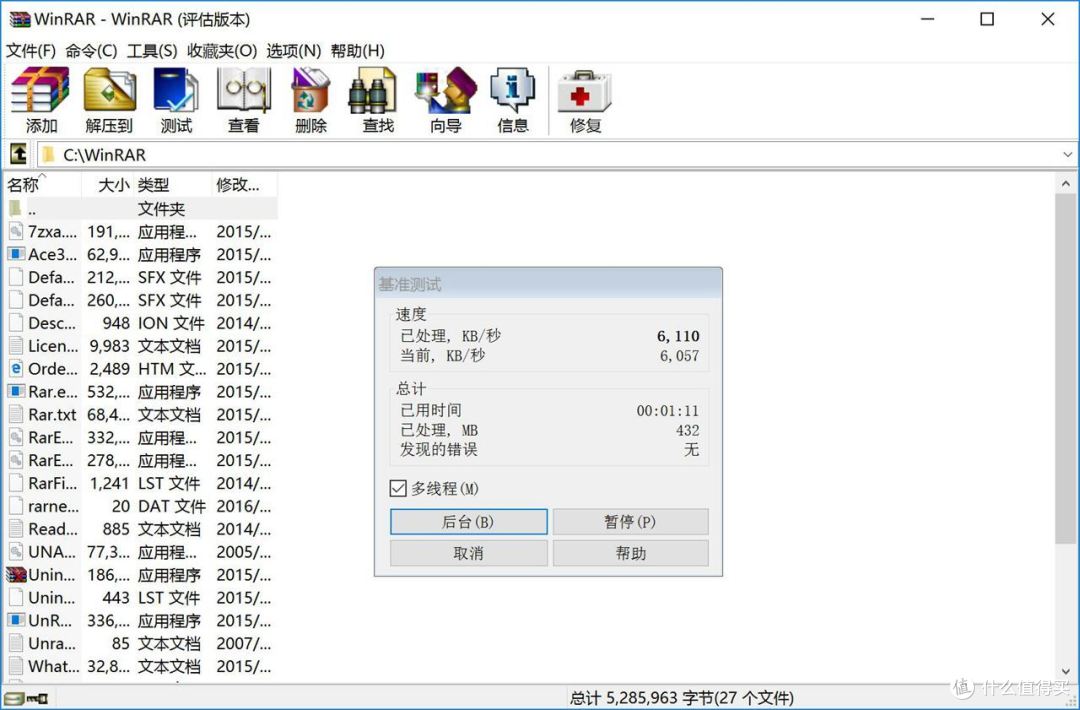Select the Desc... 948 ION file row
This screenshot has height=710, width=1080.
pyautogui.click(x=141, y=322)
